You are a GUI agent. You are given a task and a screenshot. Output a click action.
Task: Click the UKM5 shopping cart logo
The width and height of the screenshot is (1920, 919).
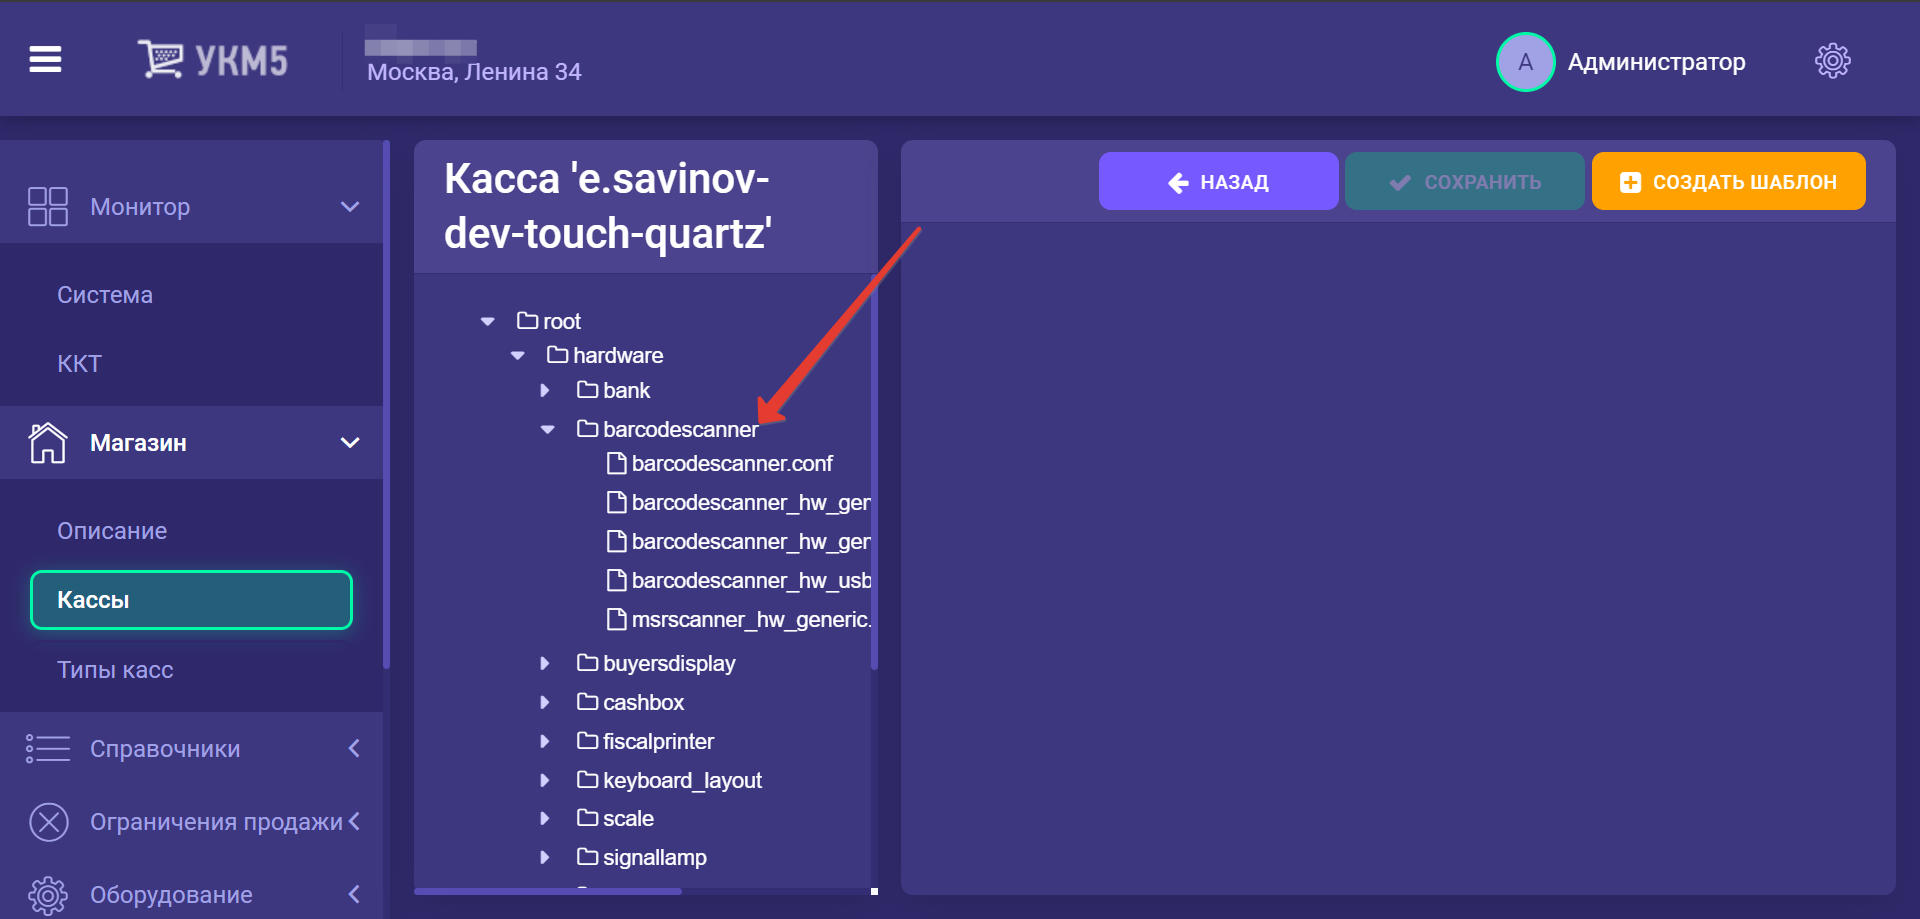coord(213,60)
